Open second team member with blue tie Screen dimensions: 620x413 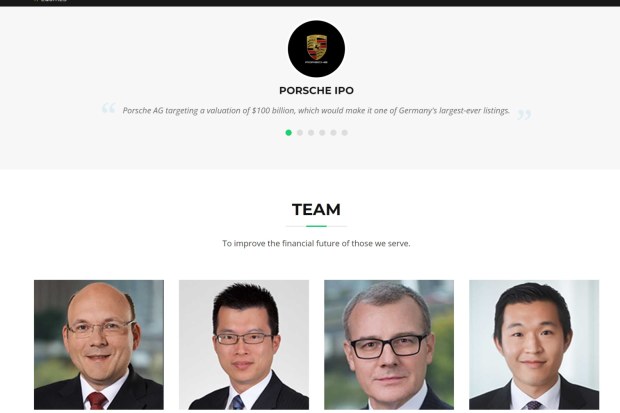pos(244,345)
